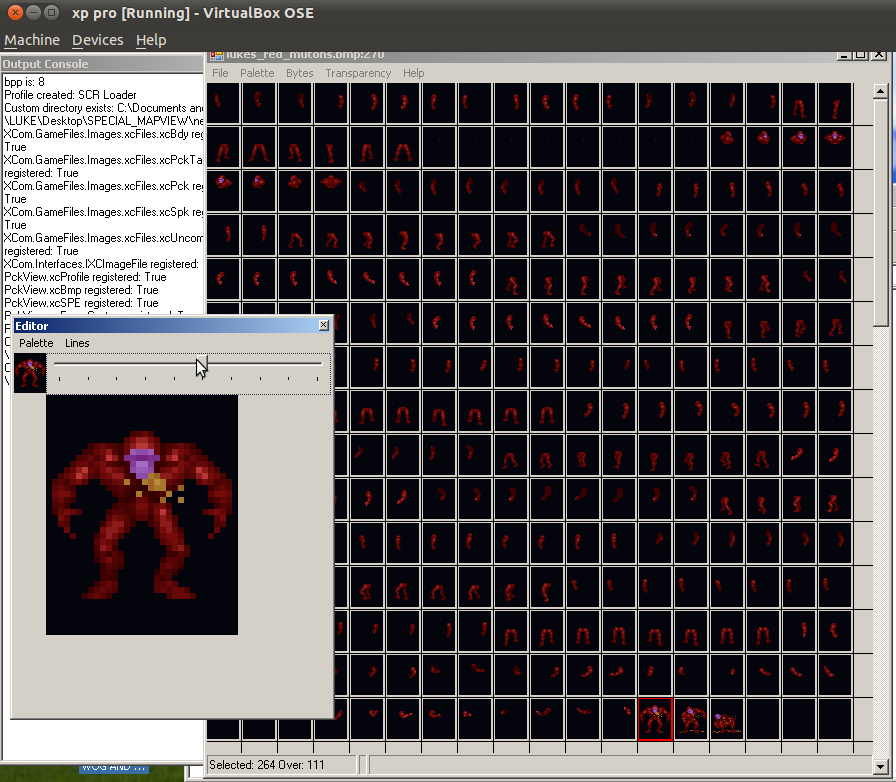Open PckView's Help menu
The height and width of the screenshot is (782, 896).
(x=413, y=73)
